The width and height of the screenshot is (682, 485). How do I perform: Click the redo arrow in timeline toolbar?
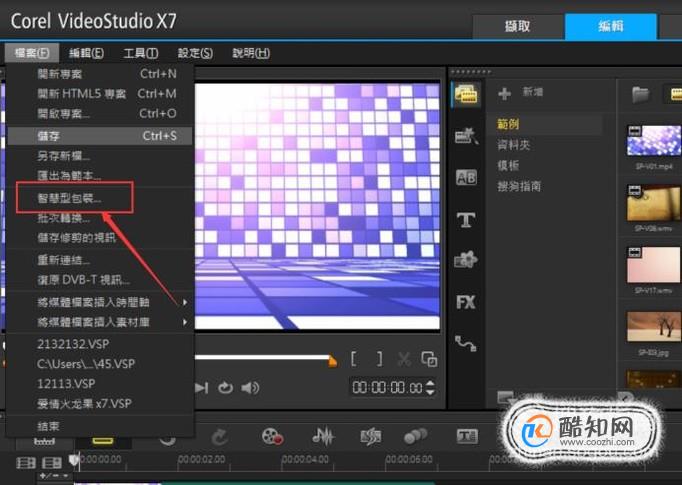pyautogui.click(x=220, y=437)
